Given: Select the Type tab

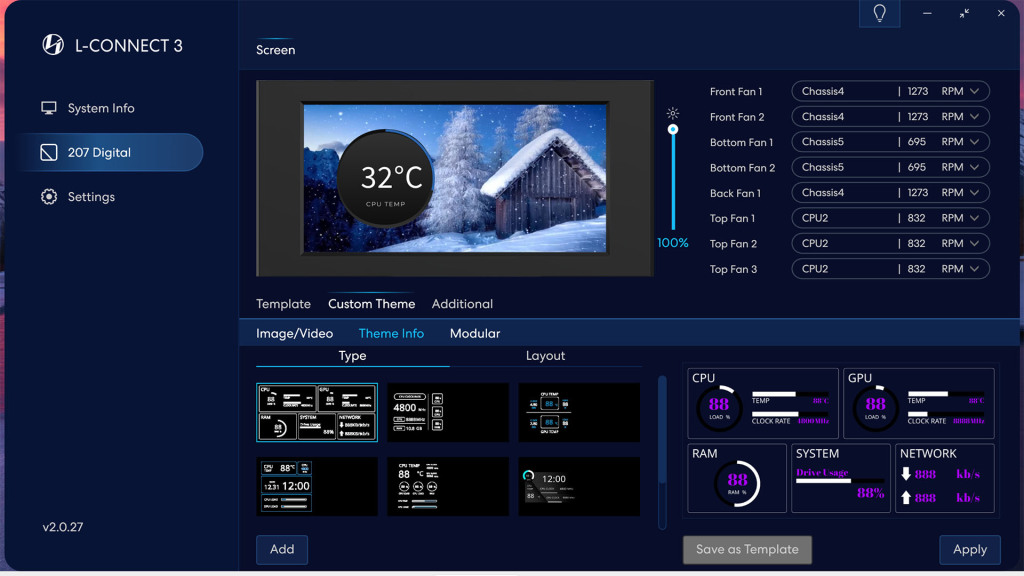Looking at the screenshot, I should point(352,356).
